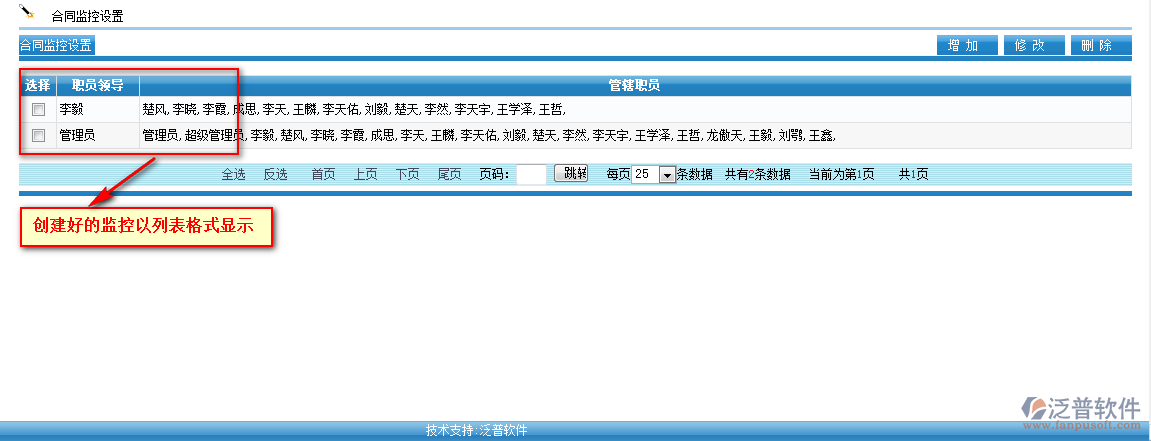This screenshot has height=441, width=1151.
Task: Click the 修改 button
Action: (1034, 45)
